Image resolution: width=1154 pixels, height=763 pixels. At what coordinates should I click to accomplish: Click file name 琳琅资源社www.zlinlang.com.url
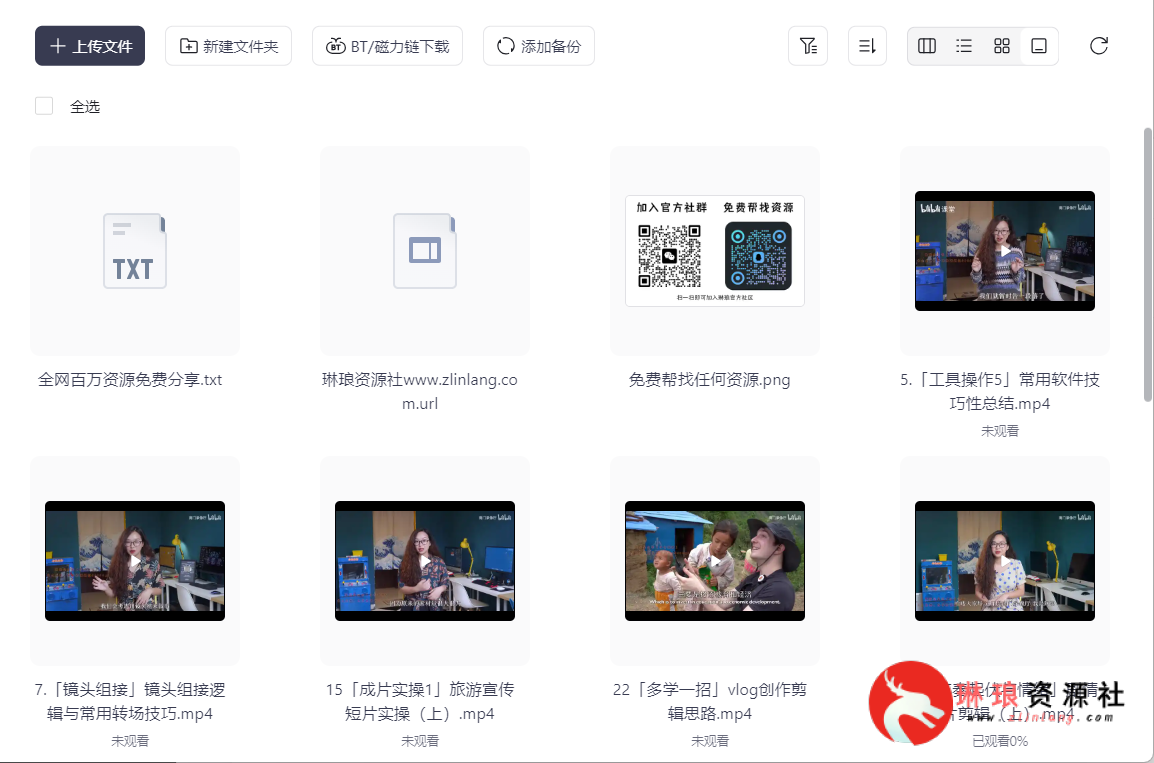(420, 391)
